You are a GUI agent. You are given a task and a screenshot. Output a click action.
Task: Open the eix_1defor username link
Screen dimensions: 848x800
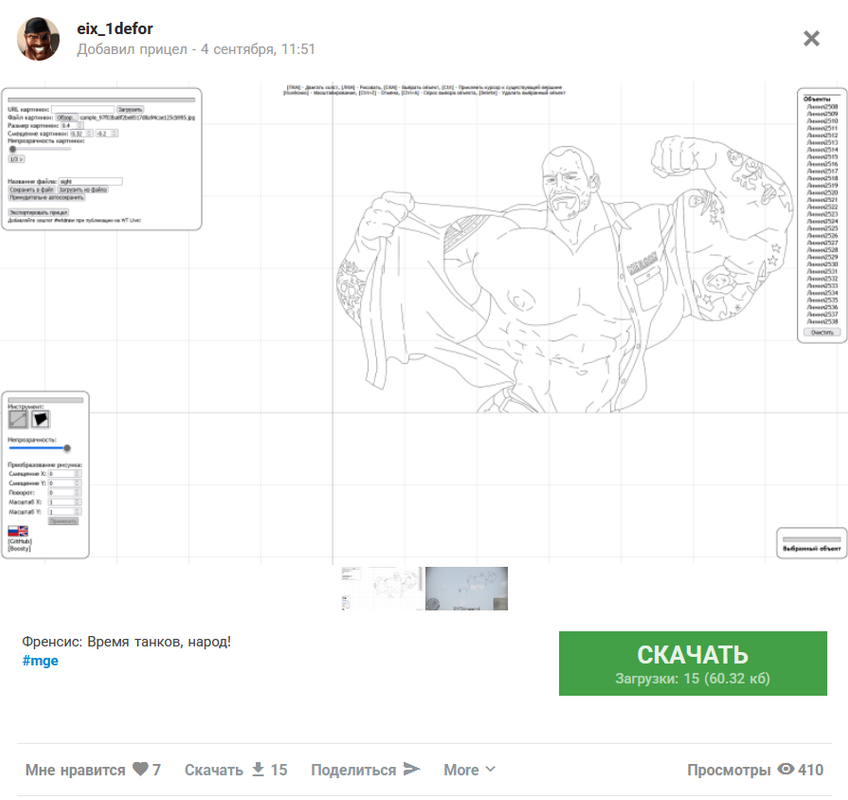point(115,29)
